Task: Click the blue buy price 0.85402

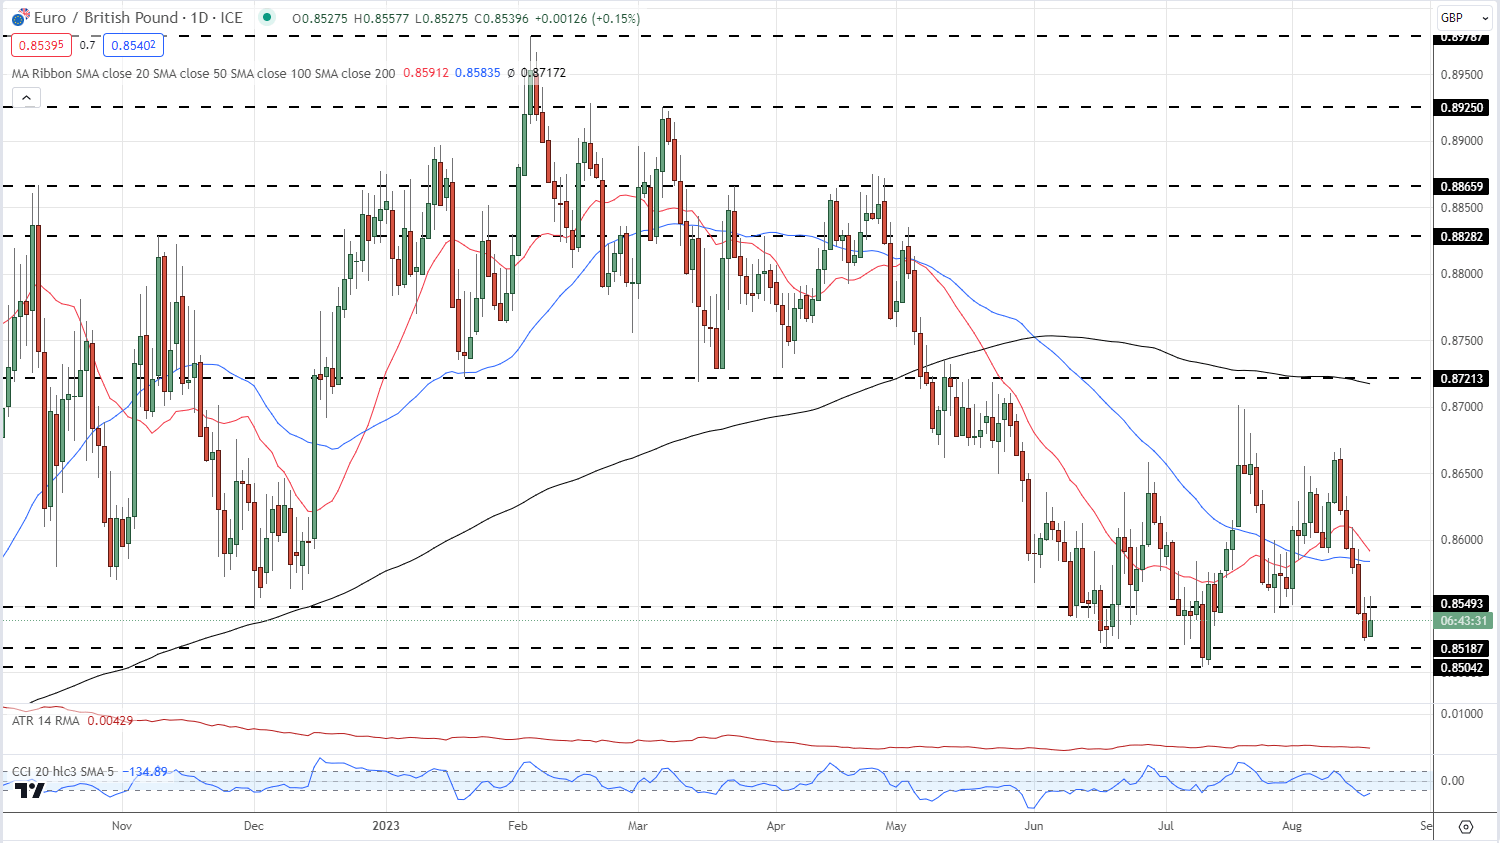Action: tap(133, 45)
